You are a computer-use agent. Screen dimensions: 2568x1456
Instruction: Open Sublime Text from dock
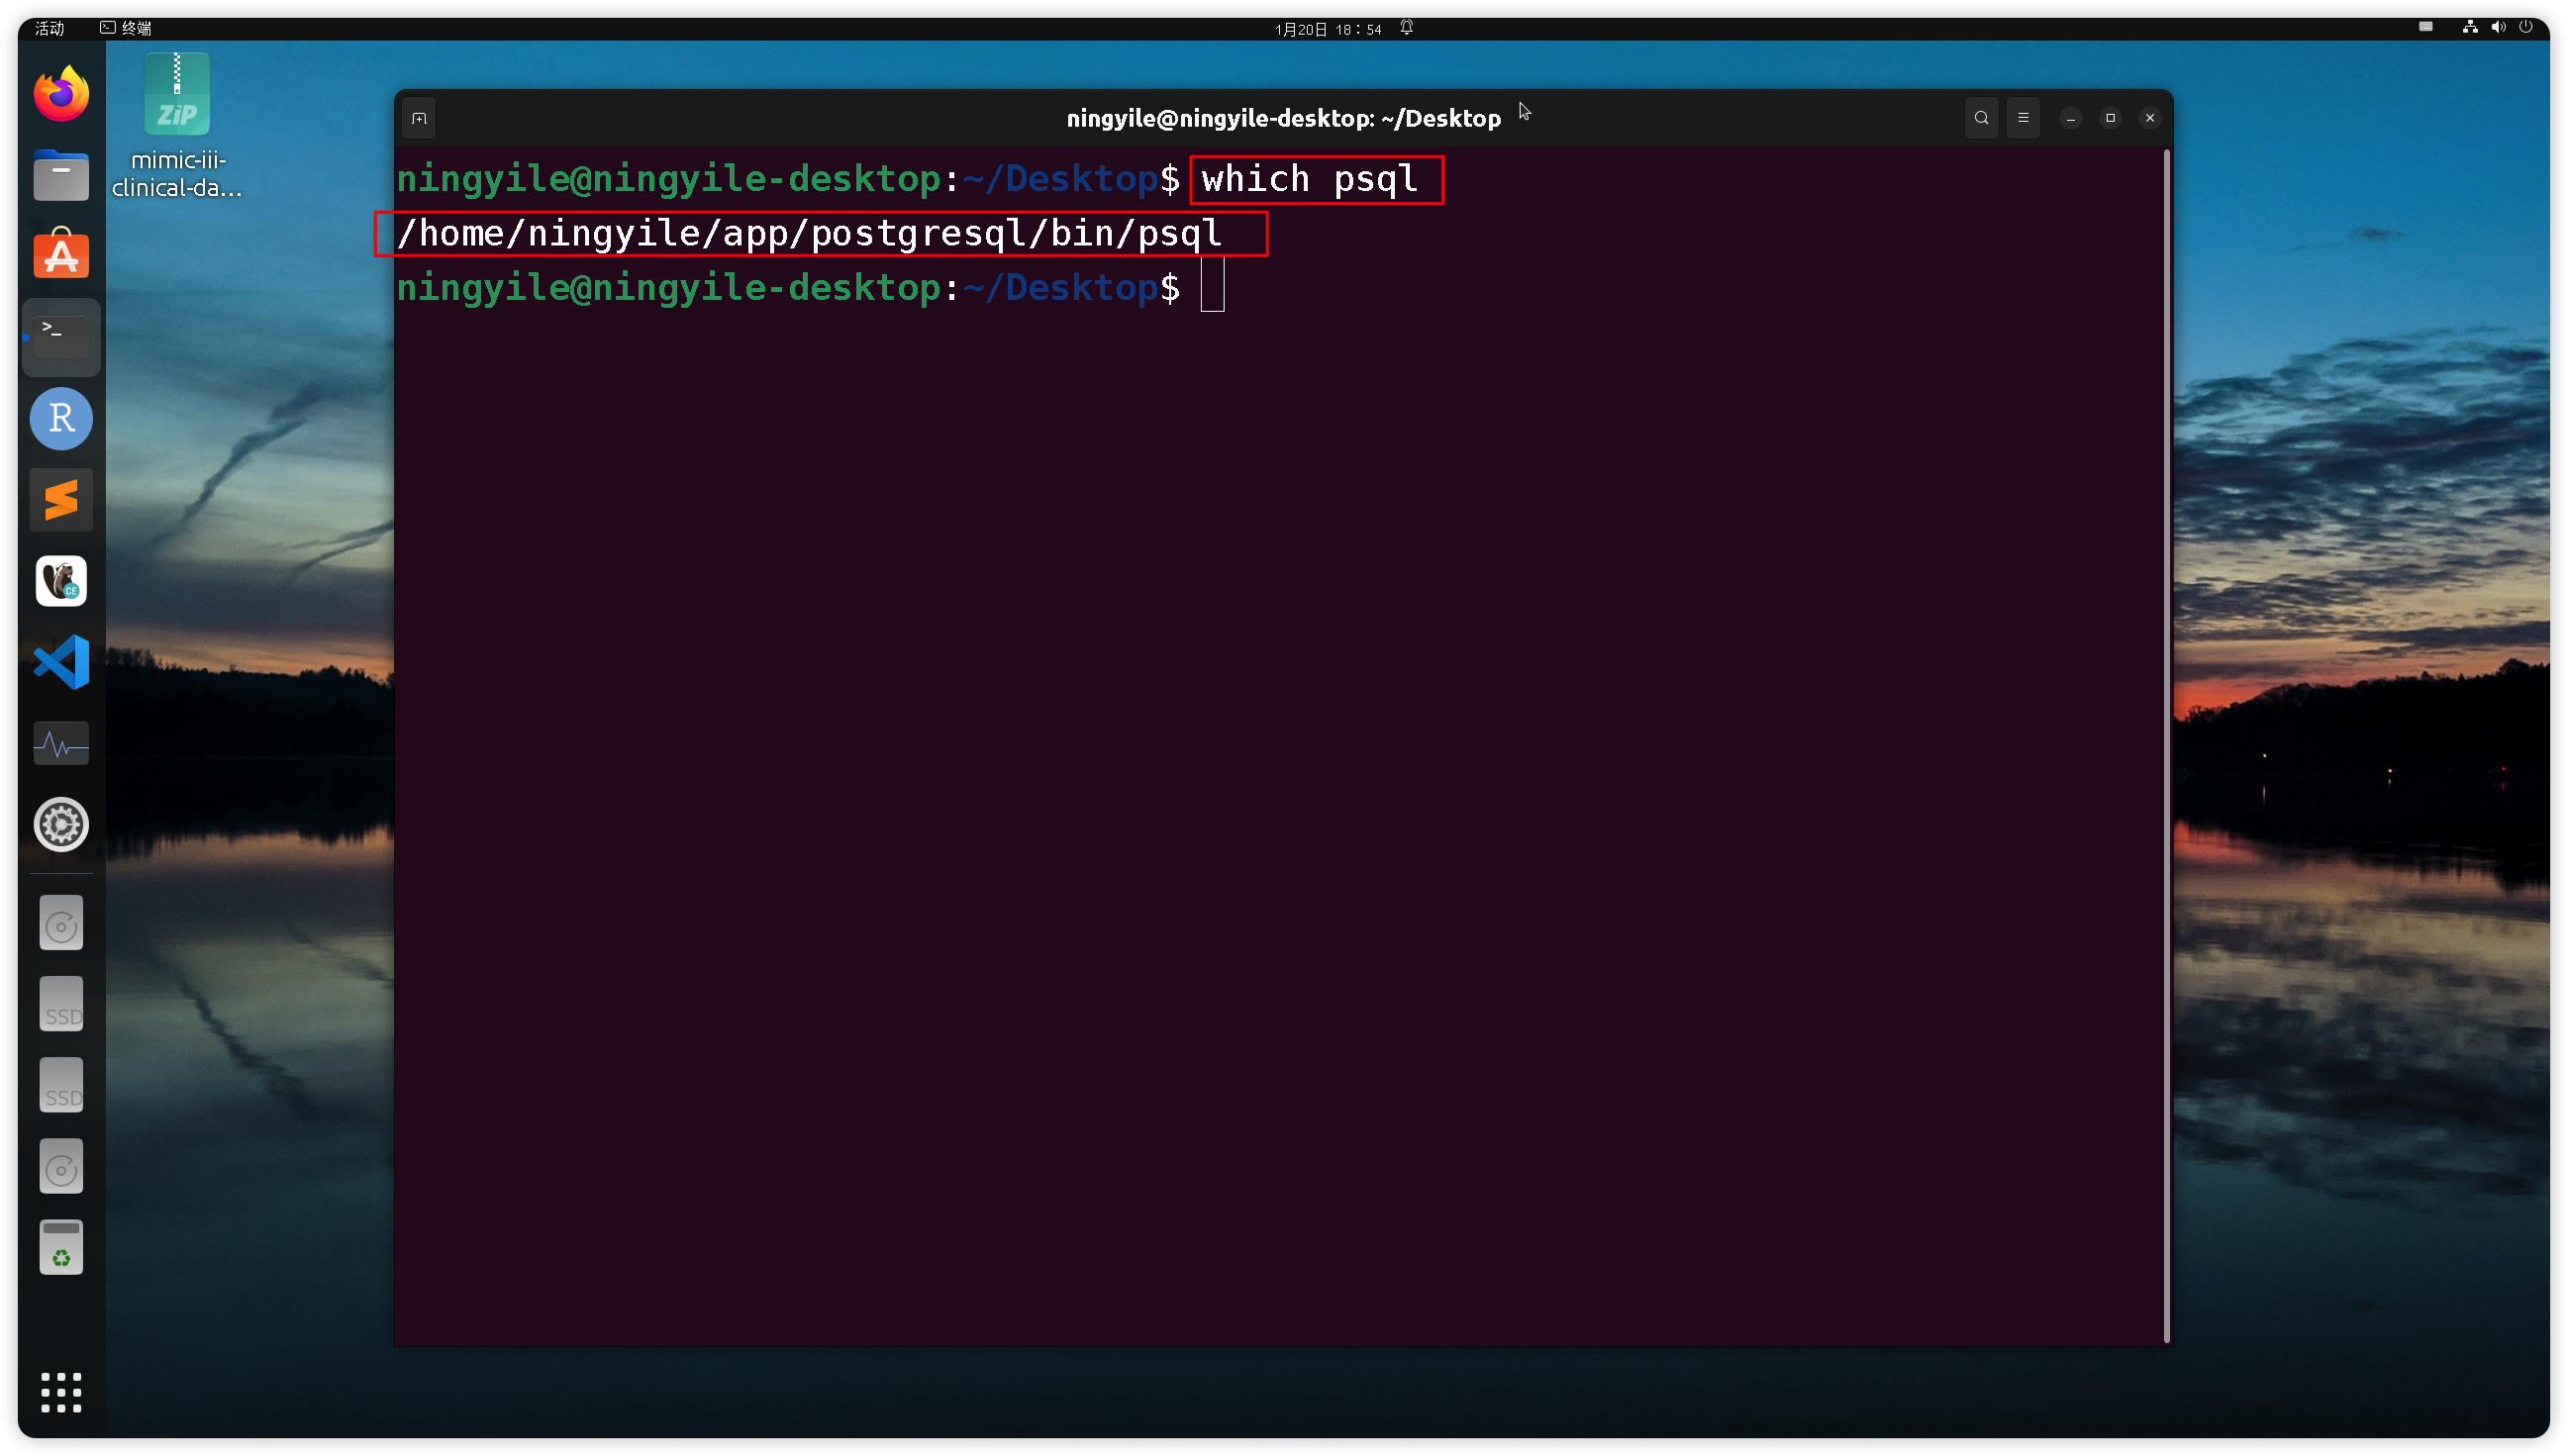point(61,499)
